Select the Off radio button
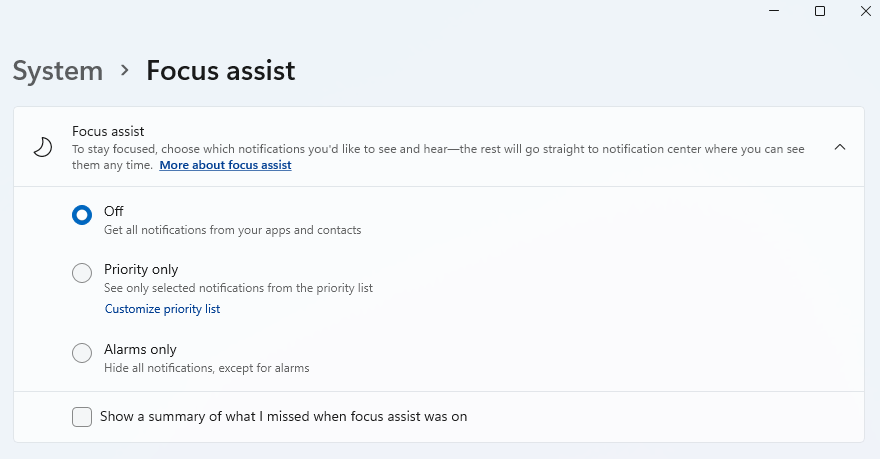Image resolution: width=880 pixels, height=459 pixels. tap(82, 214)
